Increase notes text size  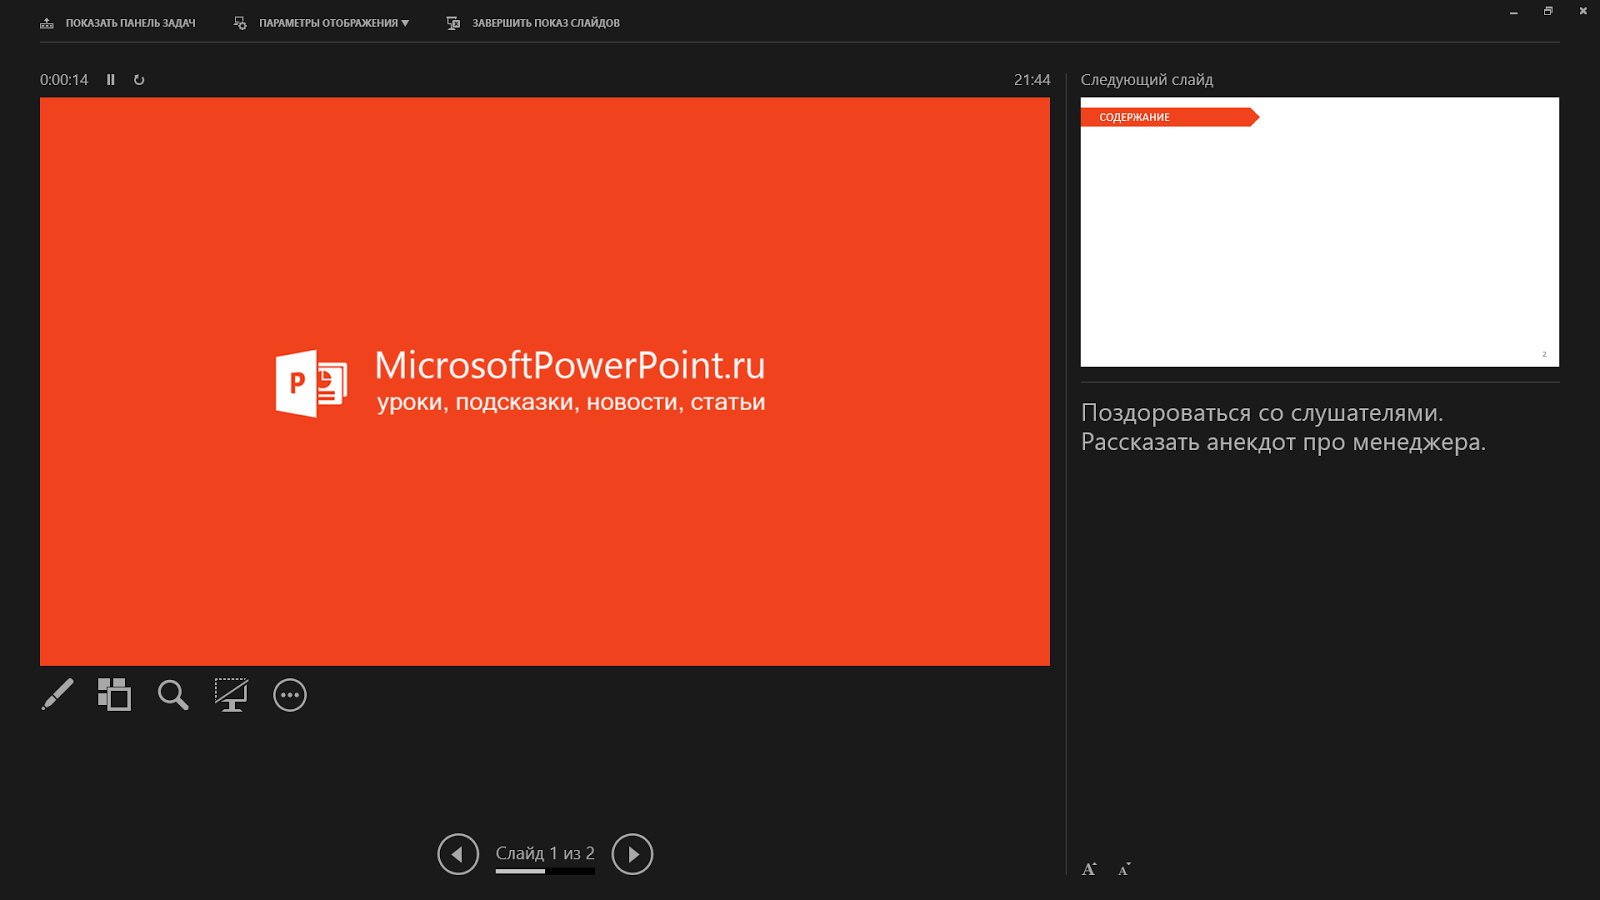click(1088, 868)
